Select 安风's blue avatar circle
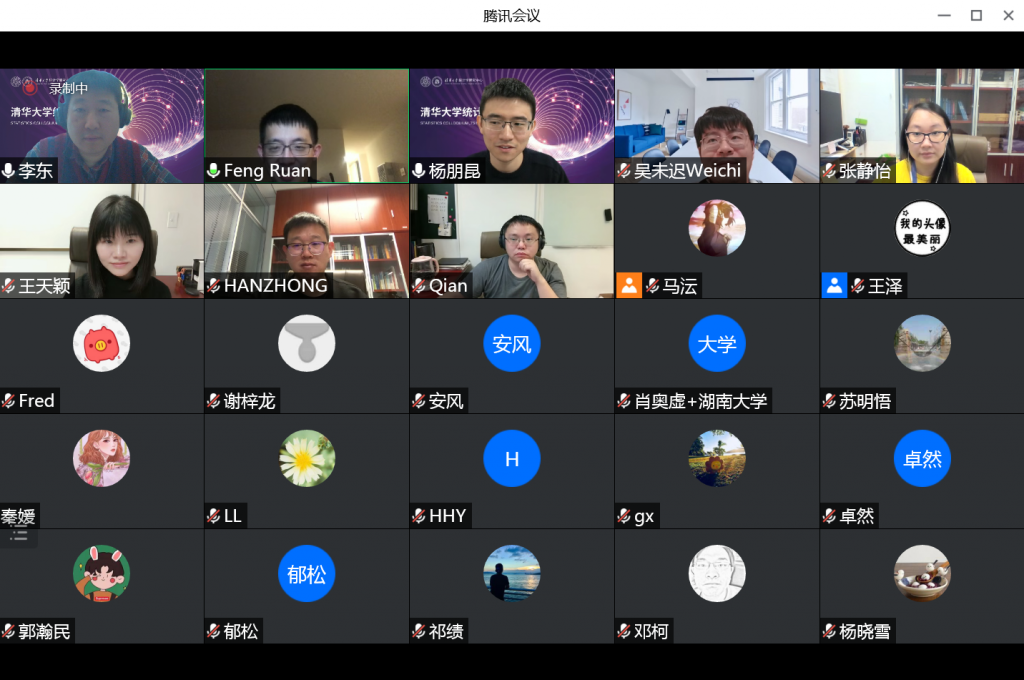This screenshot has width=1024, height=680. (512, 344)
